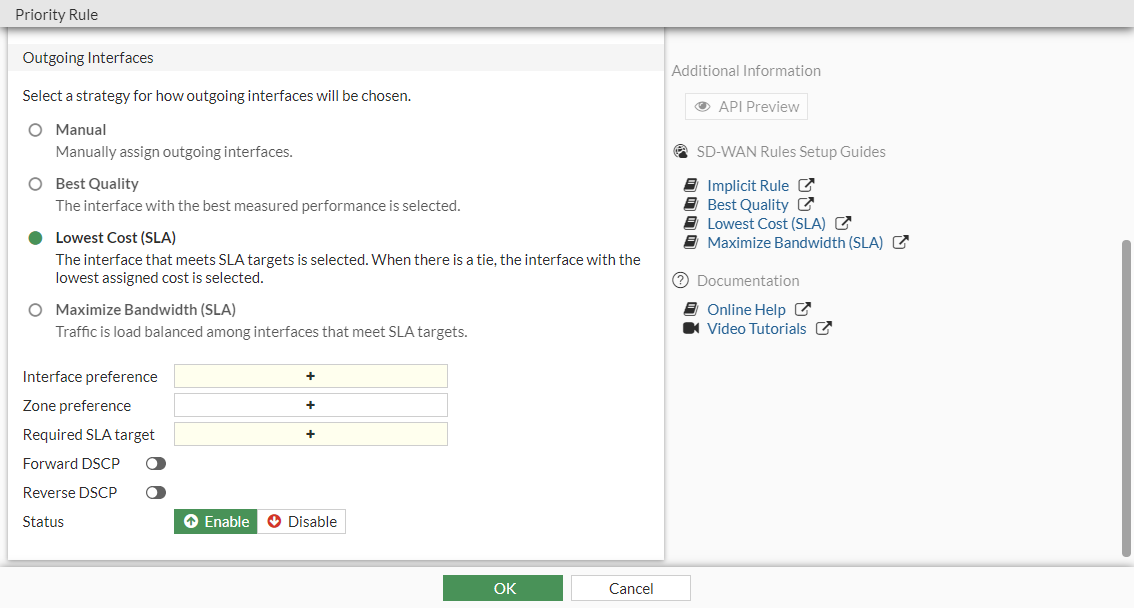Select the Manual strategy radio button
Viewport: 1134px width, 608px height.
pos(36,130)
